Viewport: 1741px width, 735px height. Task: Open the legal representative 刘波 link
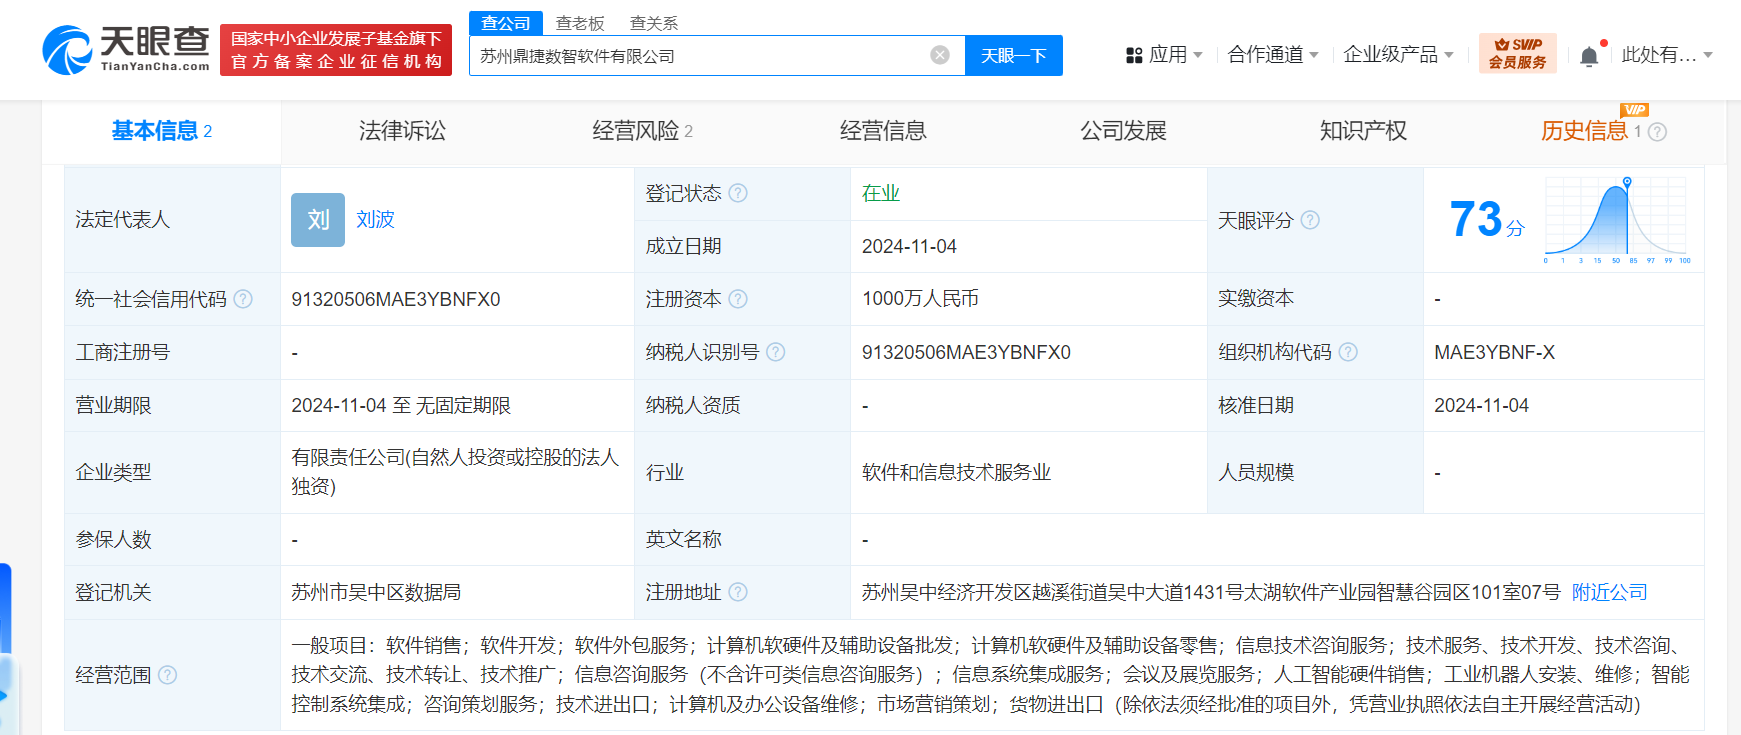375,219
